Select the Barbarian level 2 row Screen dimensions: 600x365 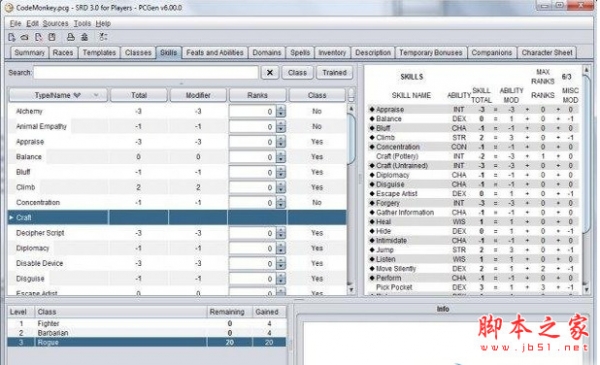coord(147,333)
